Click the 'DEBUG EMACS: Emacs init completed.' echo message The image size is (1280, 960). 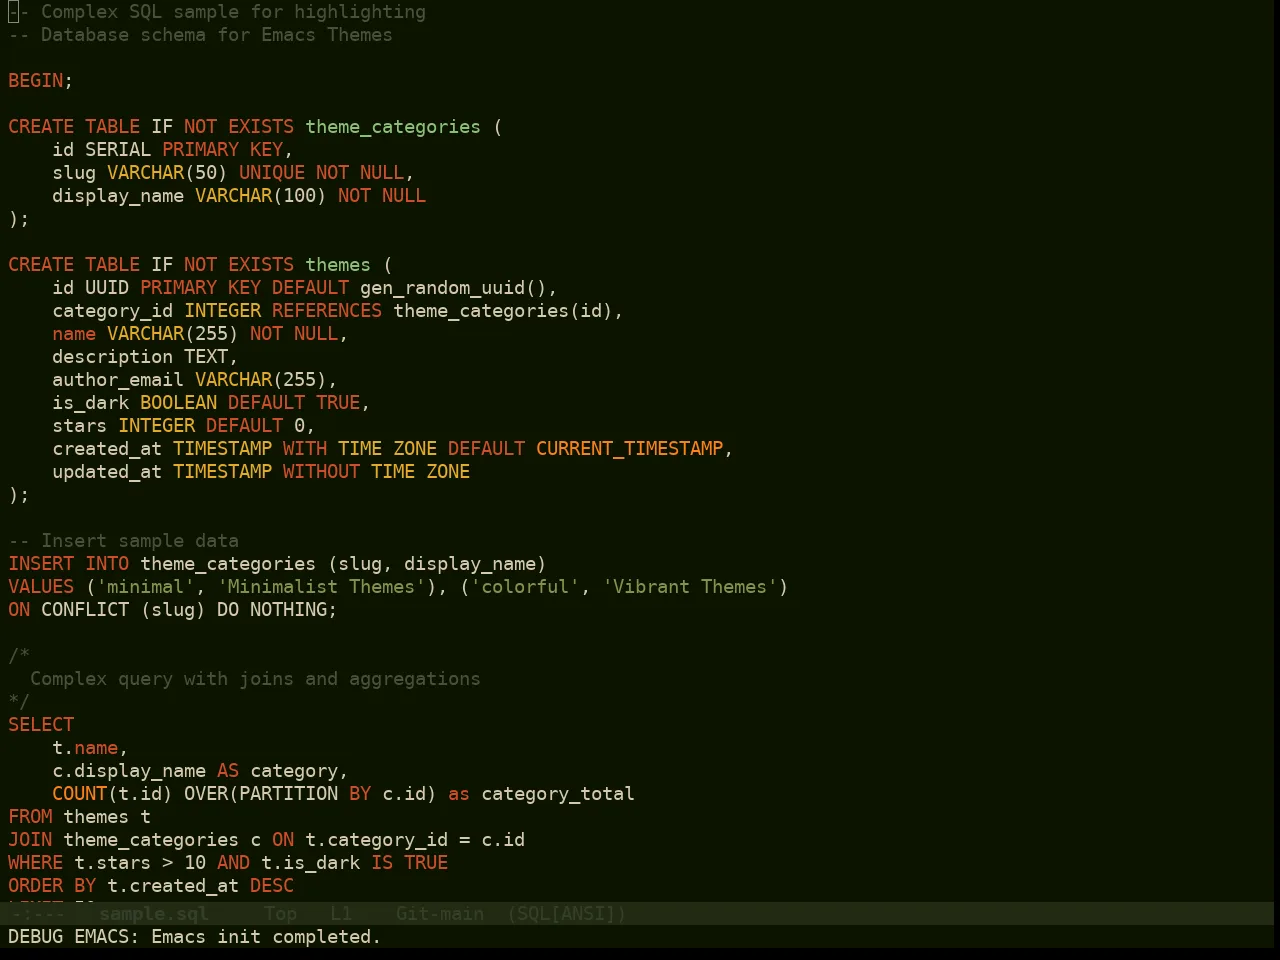[x=195, y=937]
